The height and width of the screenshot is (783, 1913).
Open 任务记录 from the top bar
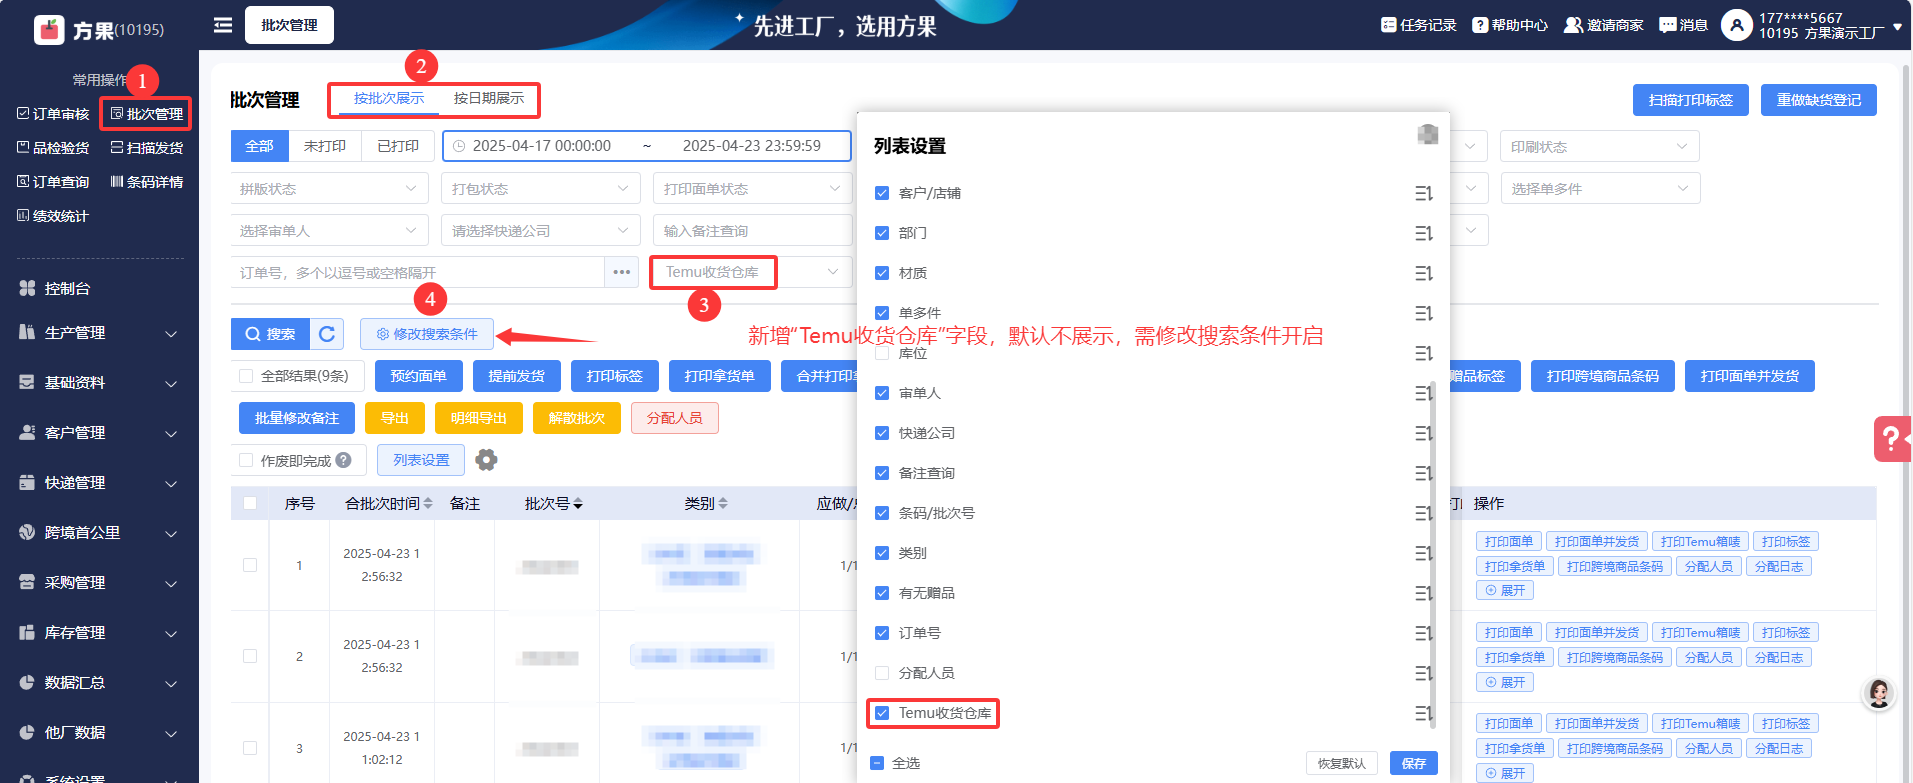(x=1418, y=25)
